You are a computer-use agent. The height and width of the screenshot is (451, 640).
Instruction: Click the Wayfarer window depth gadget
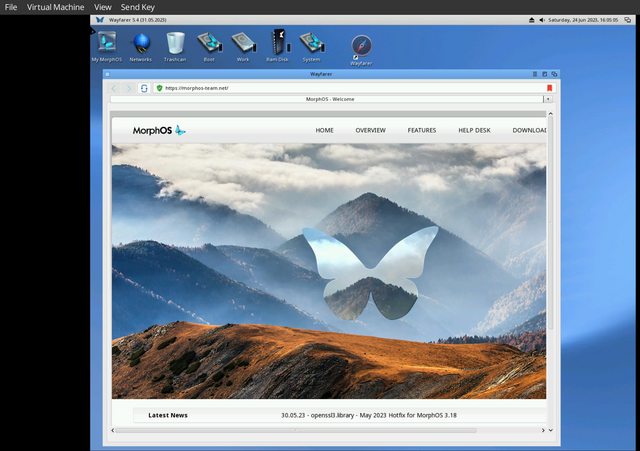pos(554,74)
